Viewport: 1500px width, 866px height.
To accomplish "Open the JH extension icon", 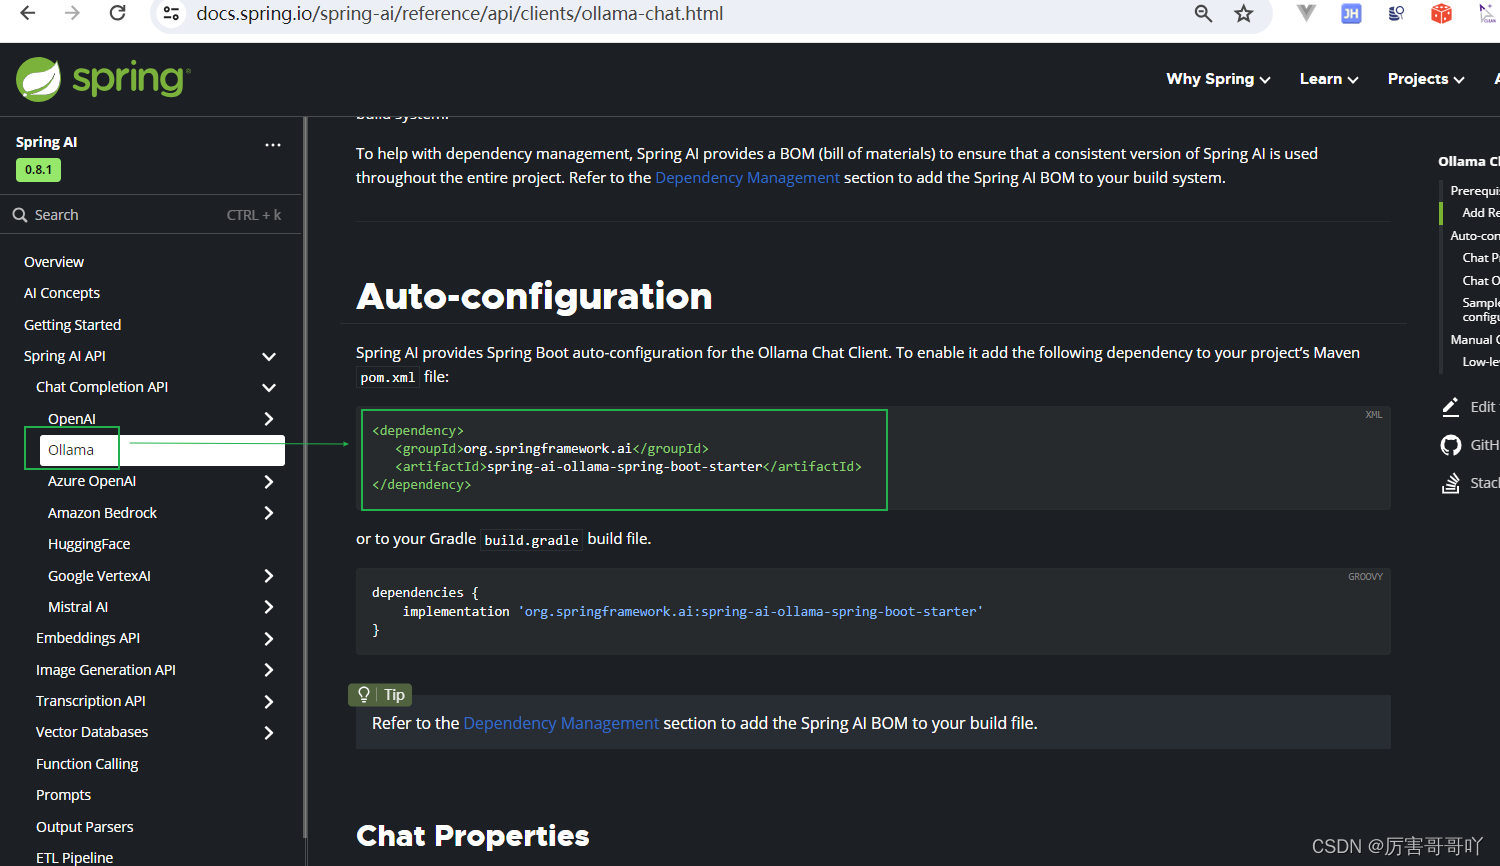I will (x=1351, y=13).
